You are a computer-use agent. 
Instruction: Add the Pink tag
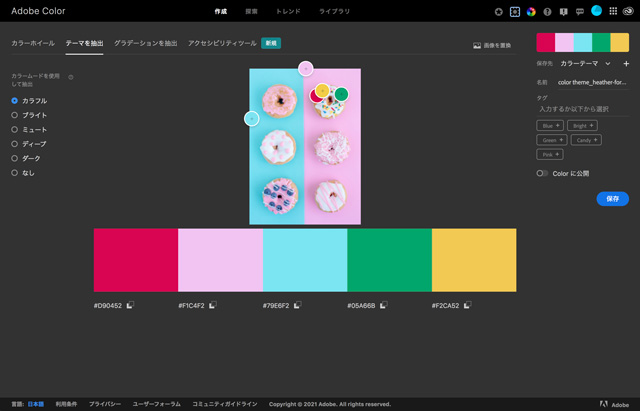(550, 154)
